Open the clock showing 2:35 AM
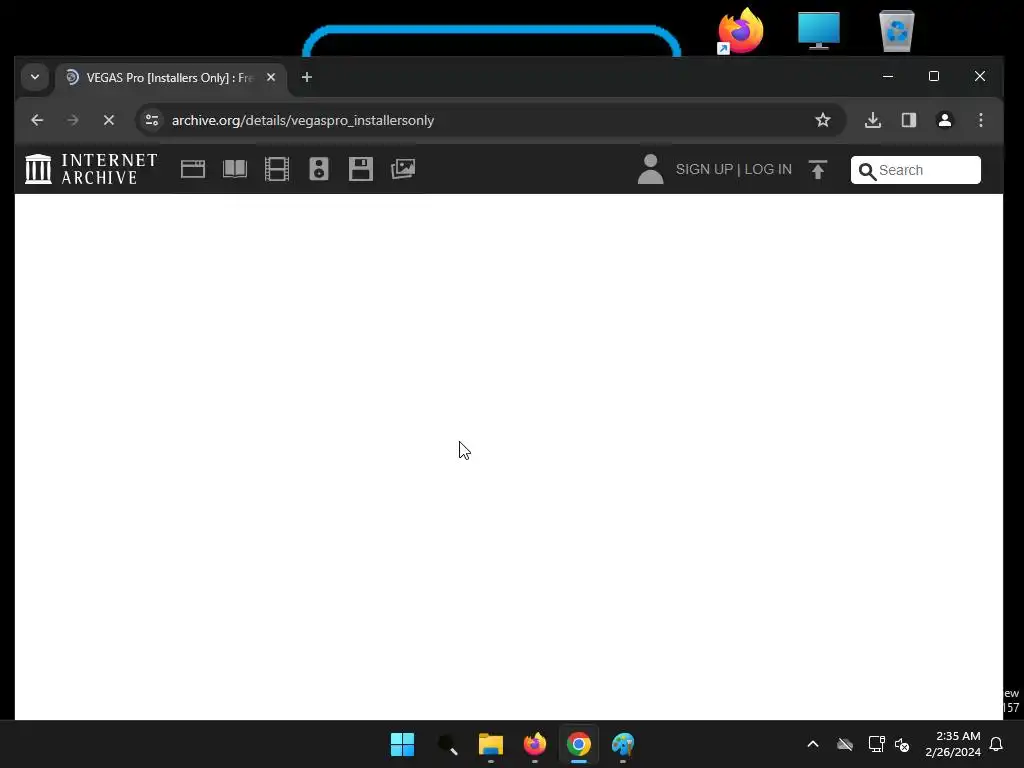The height and width of the screenshot is (768, 1024). tap(953, 744)
